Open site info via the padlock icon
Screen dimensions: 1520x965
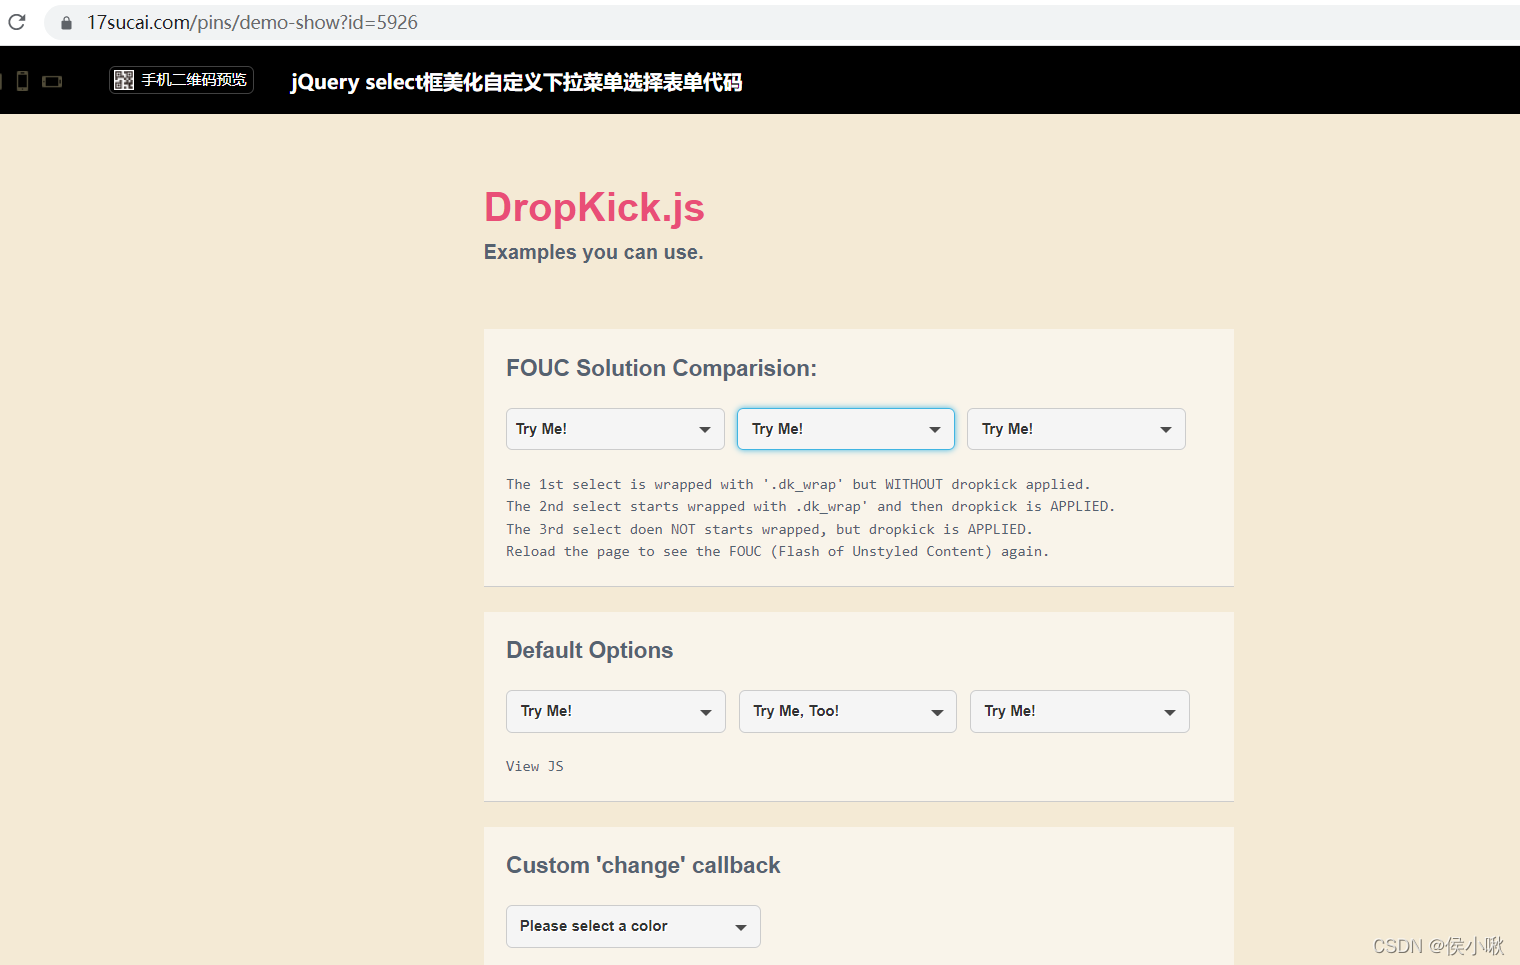click(x=66, y=23)
